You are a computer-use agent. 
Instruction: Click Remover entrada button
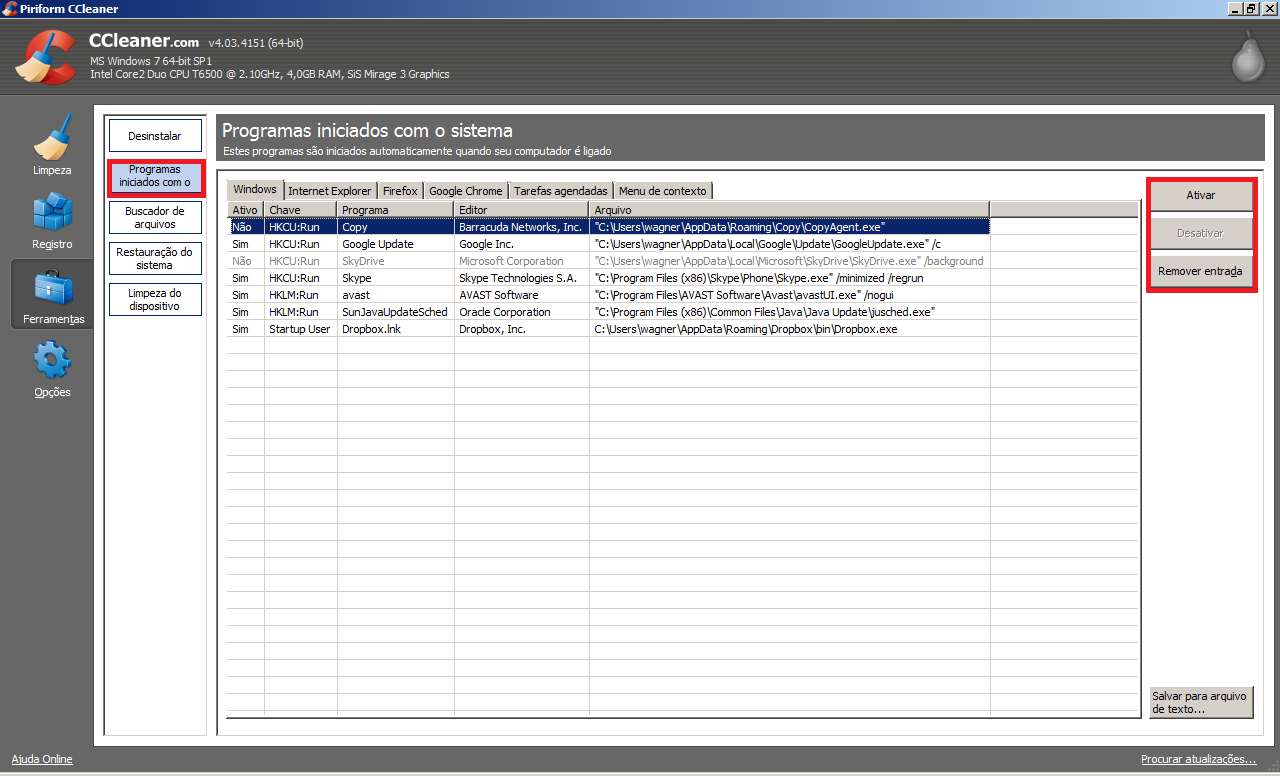1200,271
